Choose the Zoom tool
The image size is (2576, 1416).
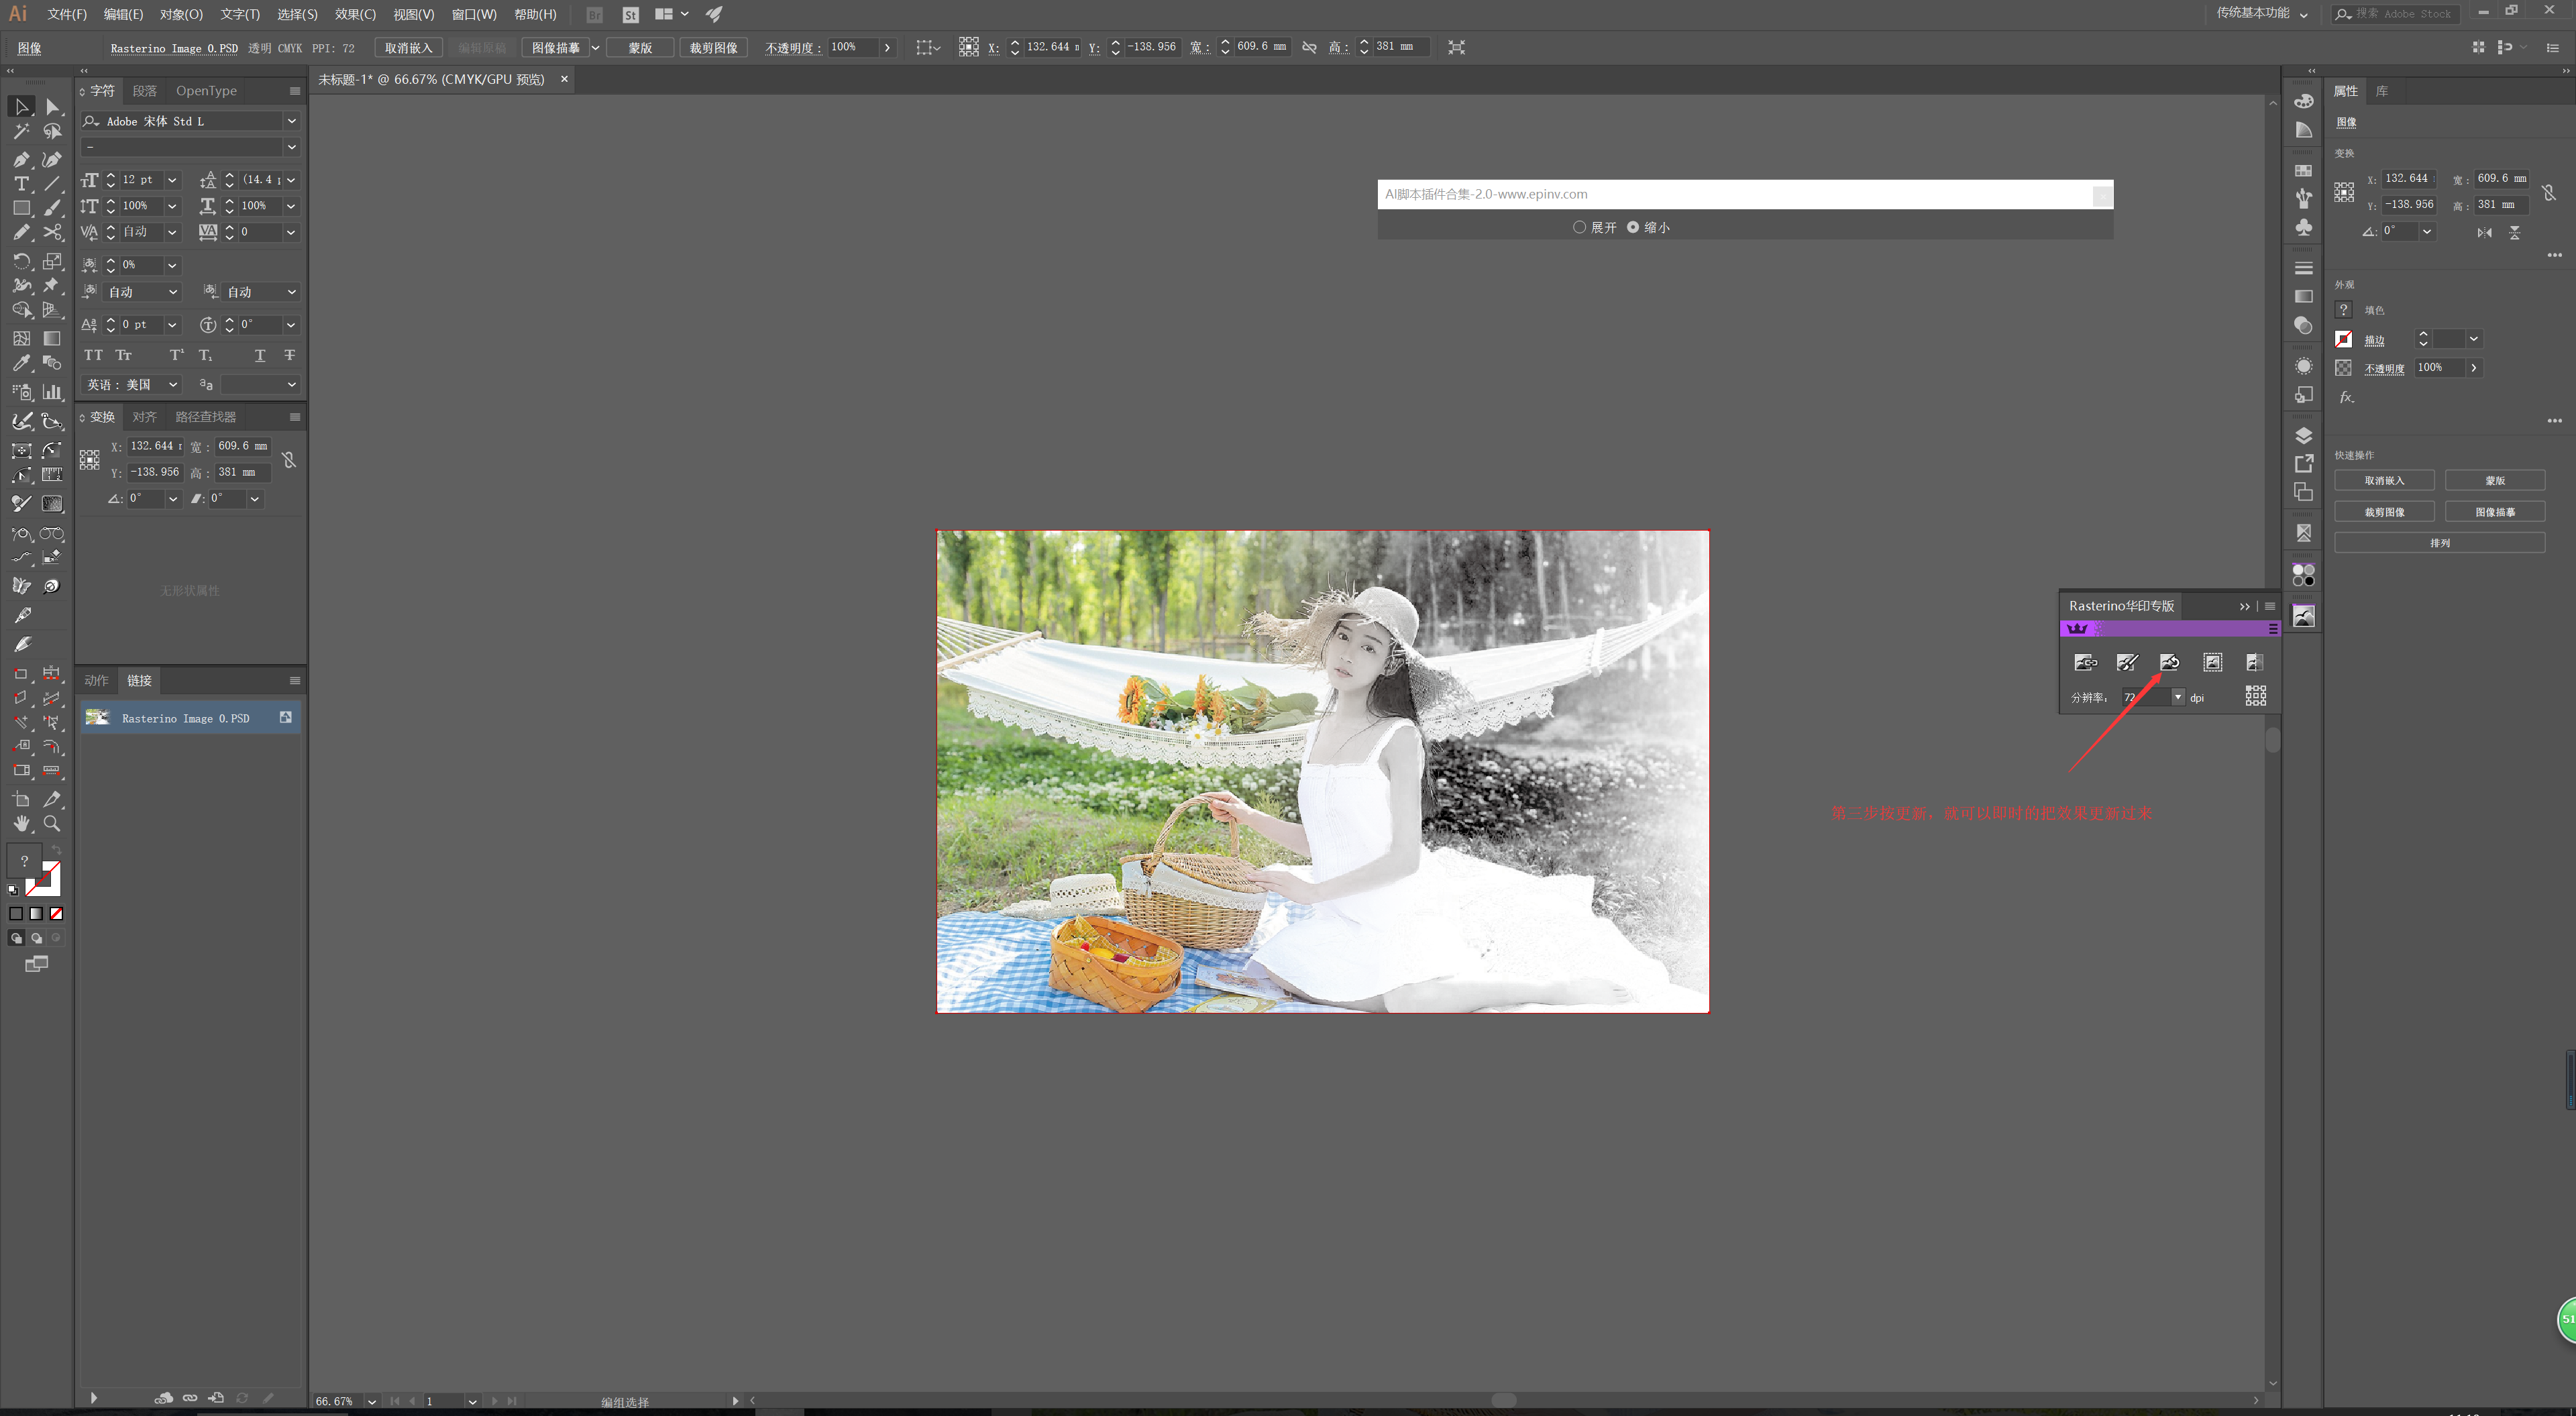click(x=52, y=824)
